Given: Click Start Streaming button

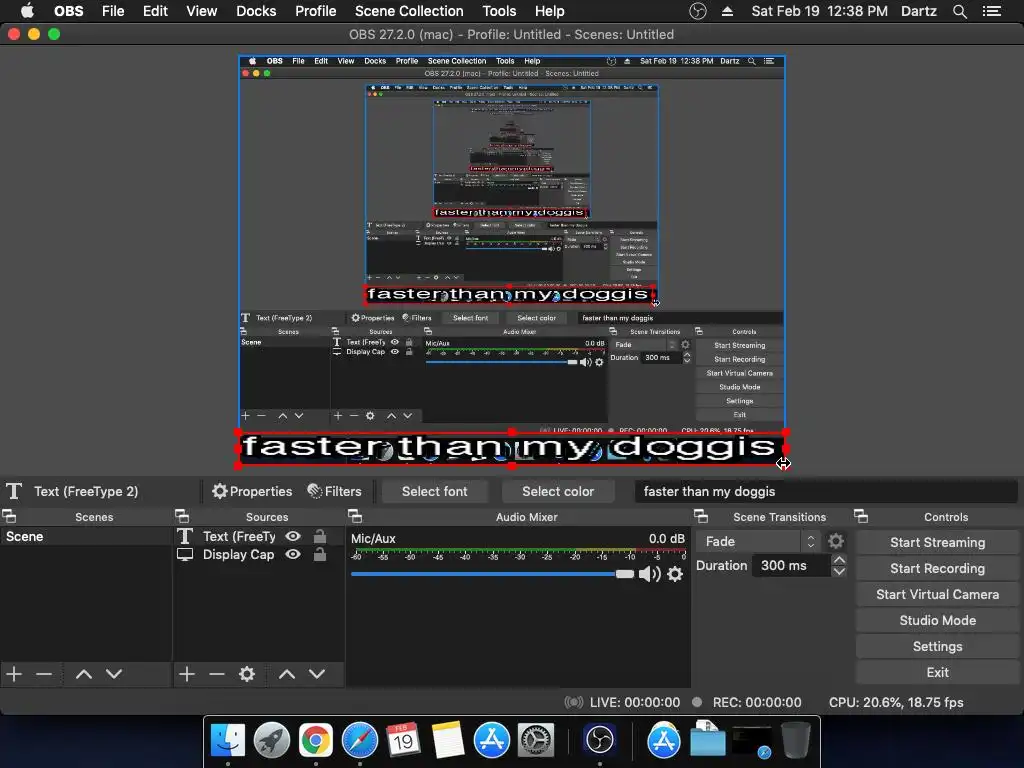Looking at the screenshot, I should point(937,542).
